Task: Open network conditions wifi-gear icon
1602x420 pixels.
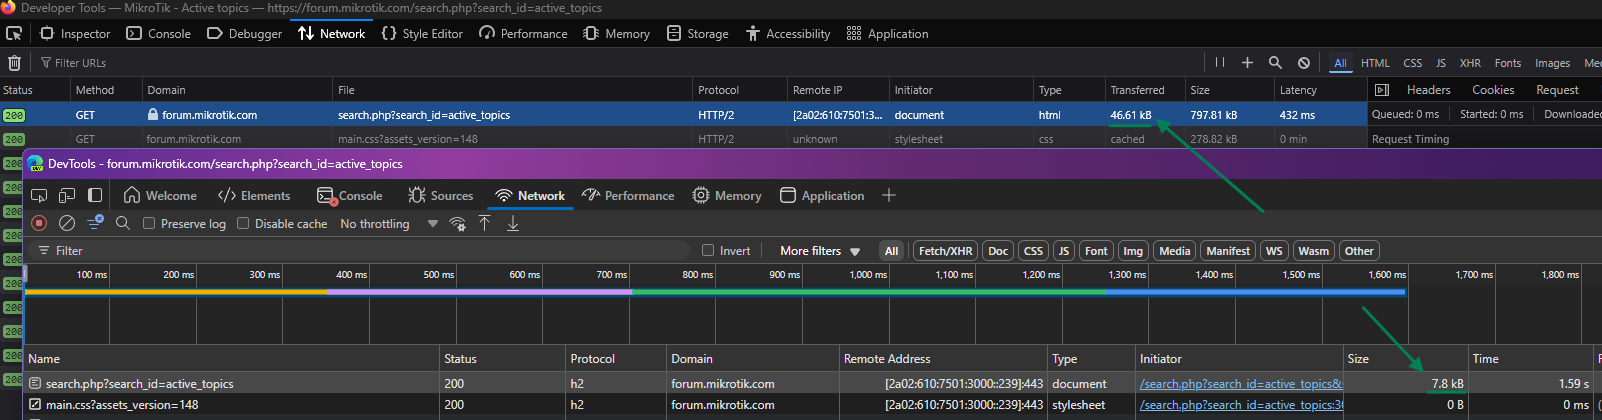Action: click(x=457, y=223)
